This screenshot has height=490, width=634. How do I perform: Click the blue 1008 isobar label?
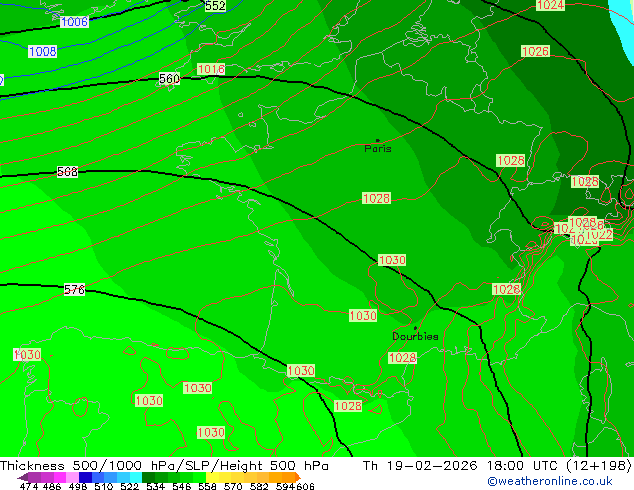point(42,52)
